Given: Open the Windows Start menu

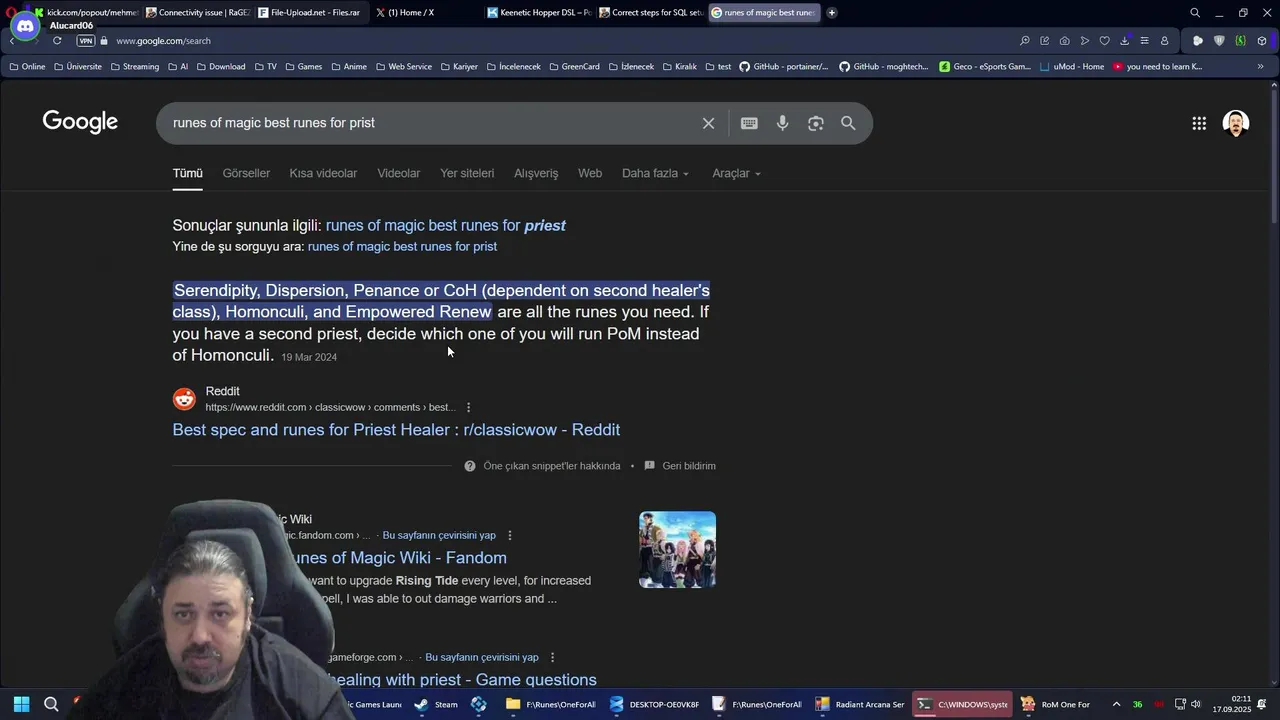Looking at the screenshot, I should click(x=21, y=704).
